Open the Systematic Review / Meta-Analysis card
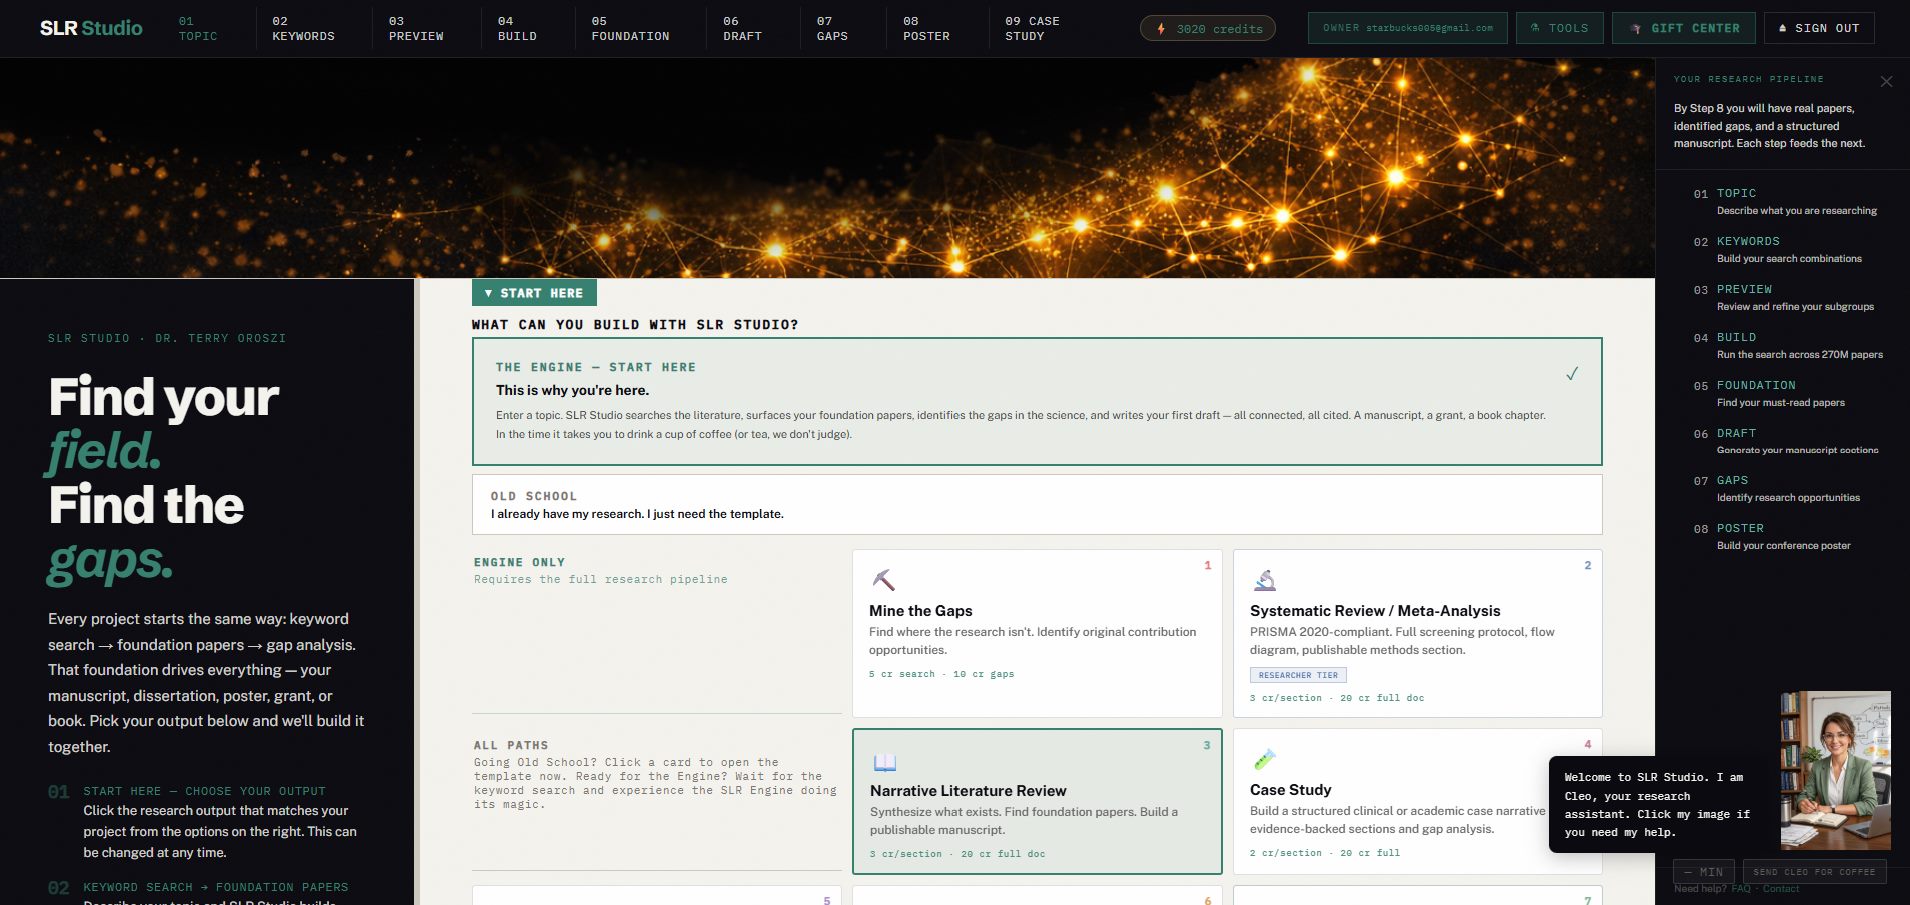The image size is (1910, 905). [x=1418, y=633]
